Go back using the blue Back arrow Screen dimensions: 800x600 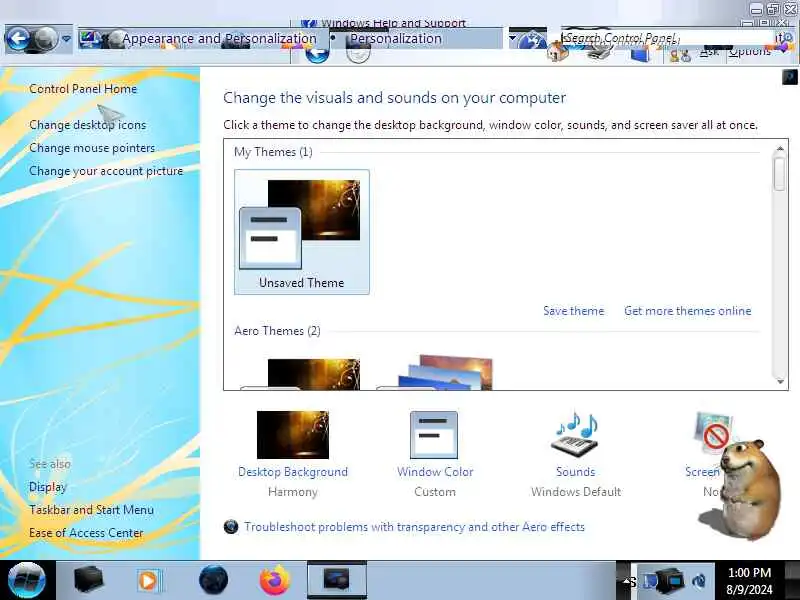coord(18,38)
